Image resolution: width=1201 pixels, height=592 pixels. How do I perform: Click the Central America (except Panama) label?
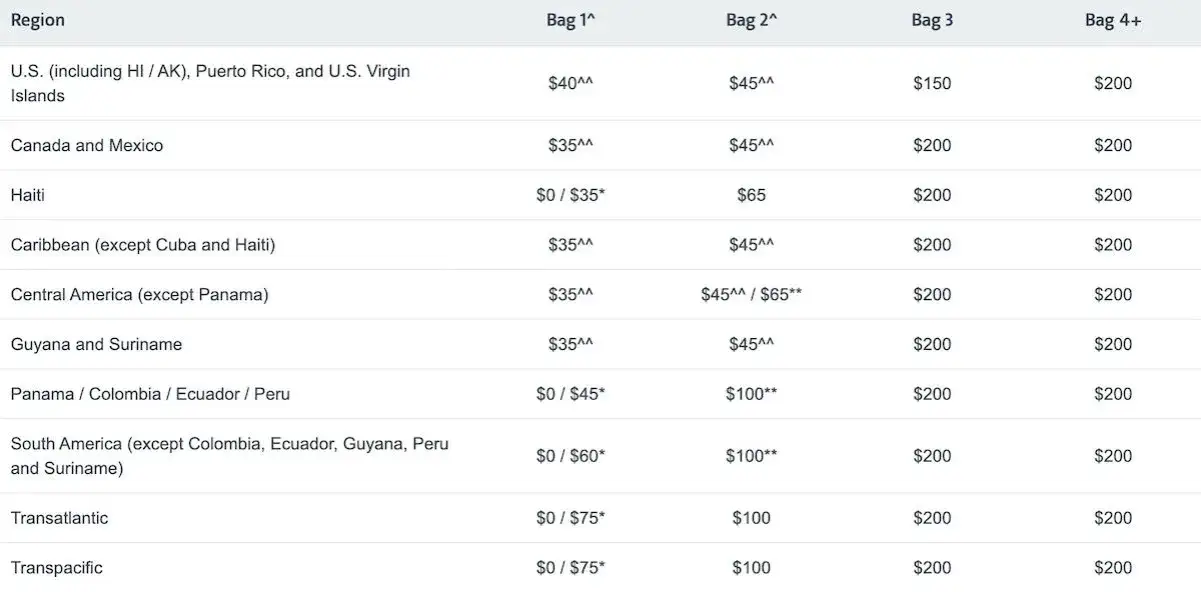[x=140, y=295]
